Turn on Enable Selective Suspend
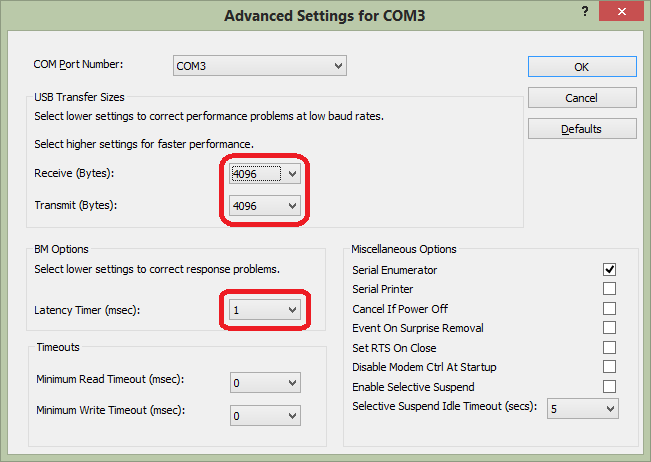Image resolution: width=651 pixels, height=462 pixels. (609, 387)
